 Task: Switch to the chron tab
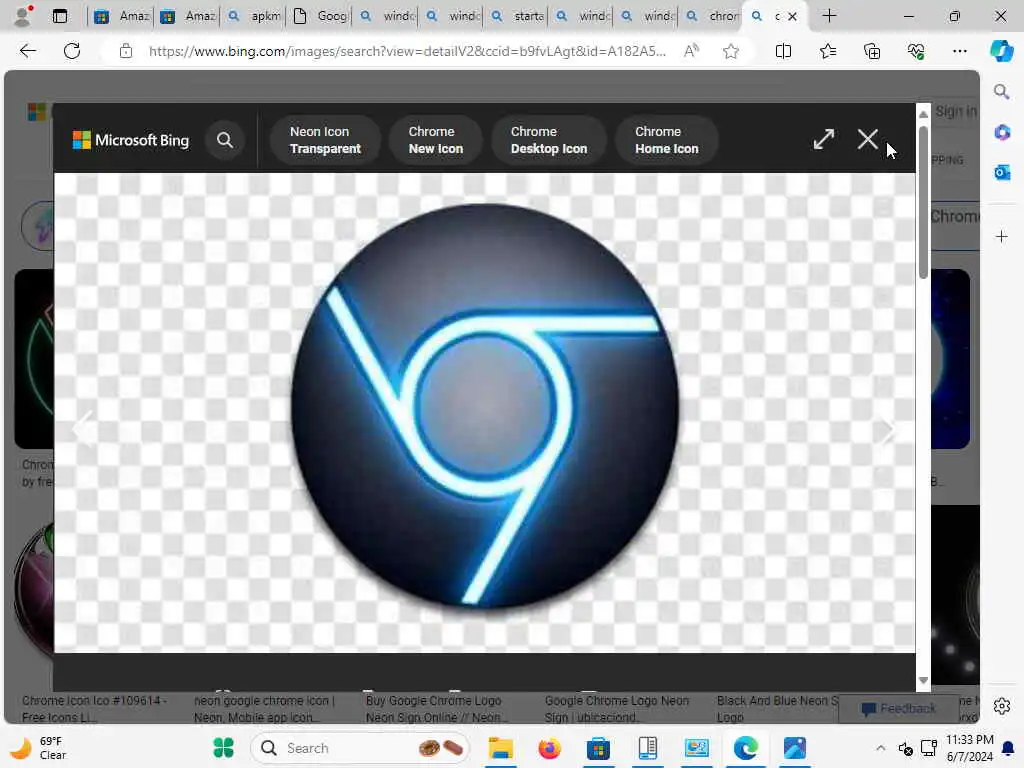click(712, 16)
